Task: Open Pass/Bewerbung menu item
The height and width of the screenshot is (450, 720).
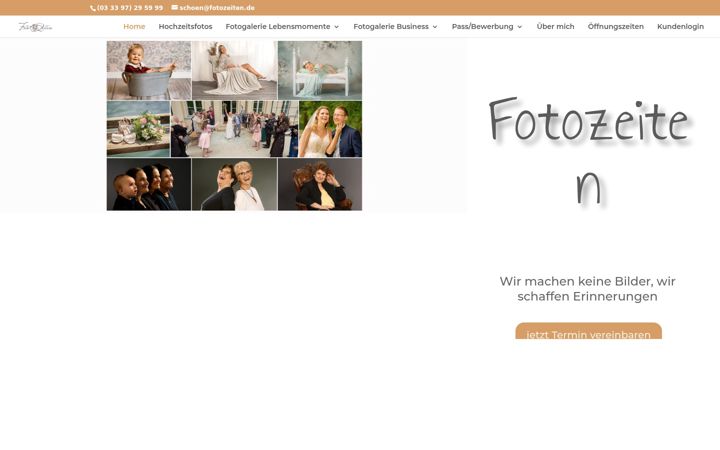Action: coord(483,27)
